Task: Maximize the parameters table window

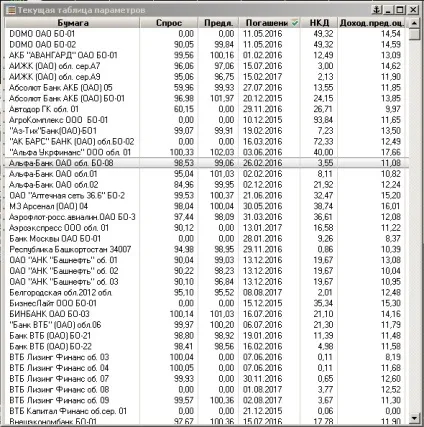Action: tap(400, 10)
